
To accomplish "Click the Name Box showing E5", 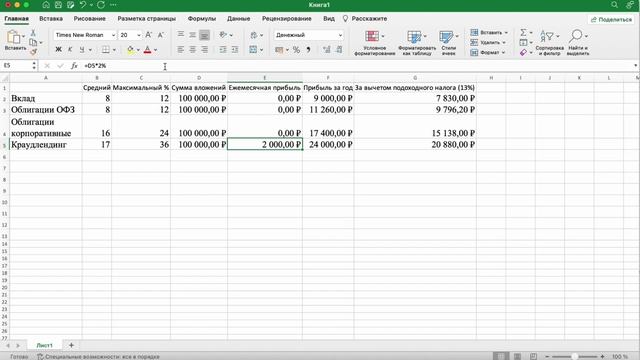I will click(16, 66).
